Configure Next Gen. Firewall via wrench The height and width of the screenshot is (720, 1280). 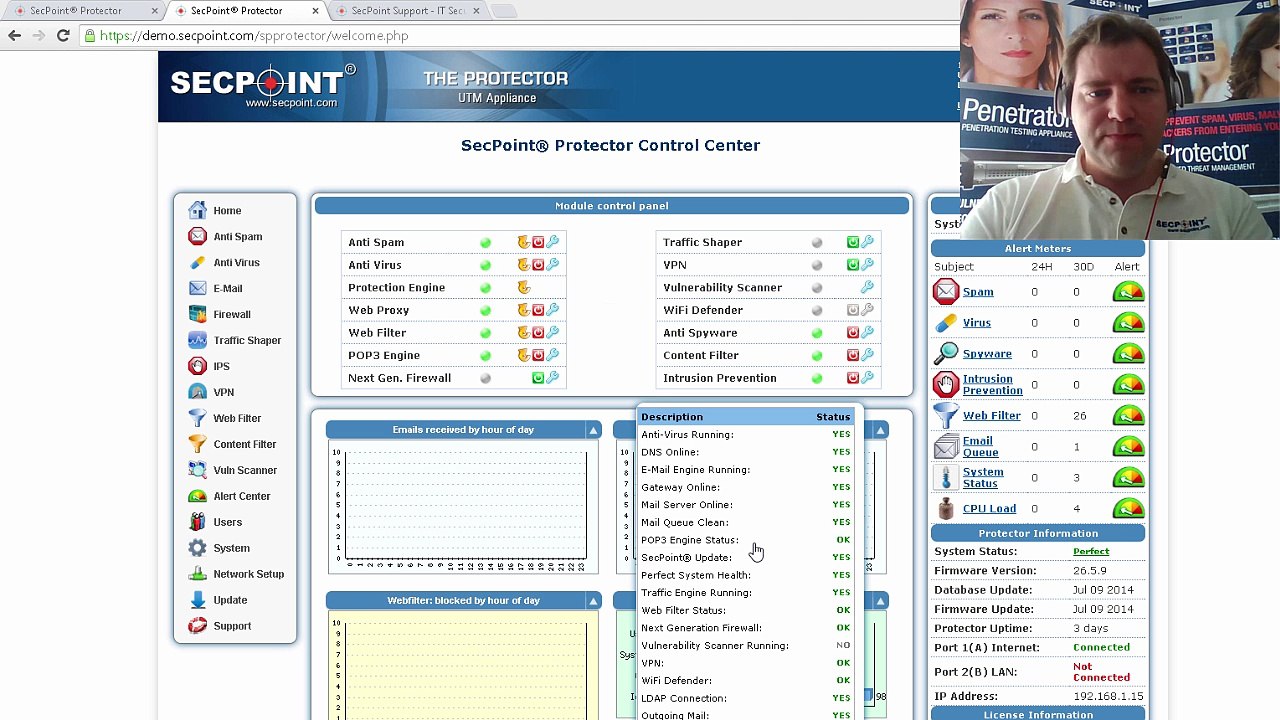pos(553,378)
